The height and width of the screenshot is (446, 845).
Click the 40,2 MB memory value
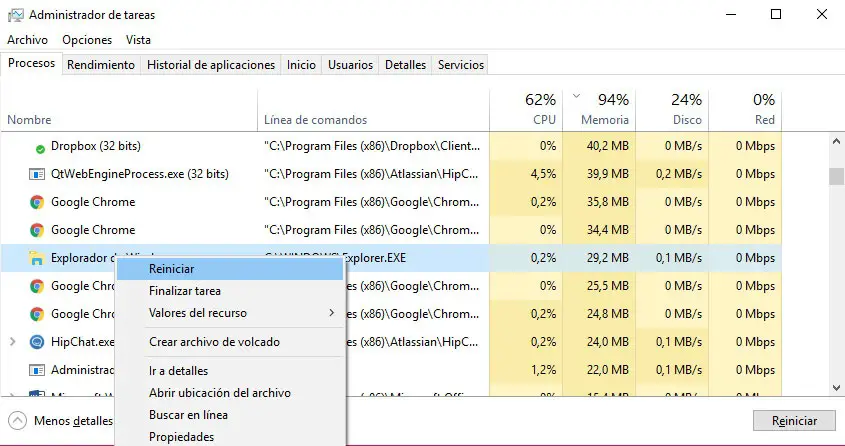pos(607,146)
